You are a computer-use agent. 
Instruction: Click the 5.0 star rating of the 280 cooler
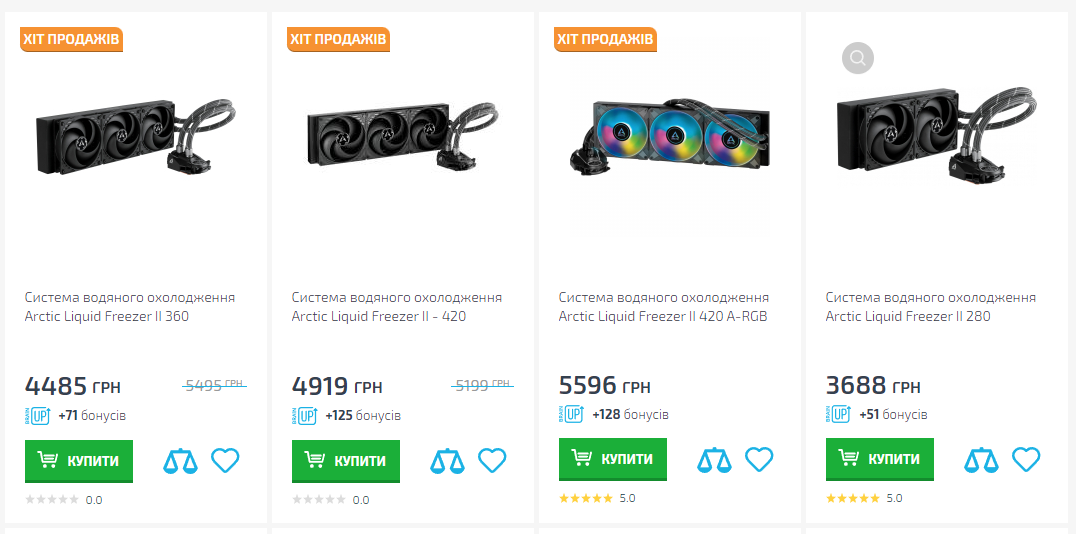864,498
